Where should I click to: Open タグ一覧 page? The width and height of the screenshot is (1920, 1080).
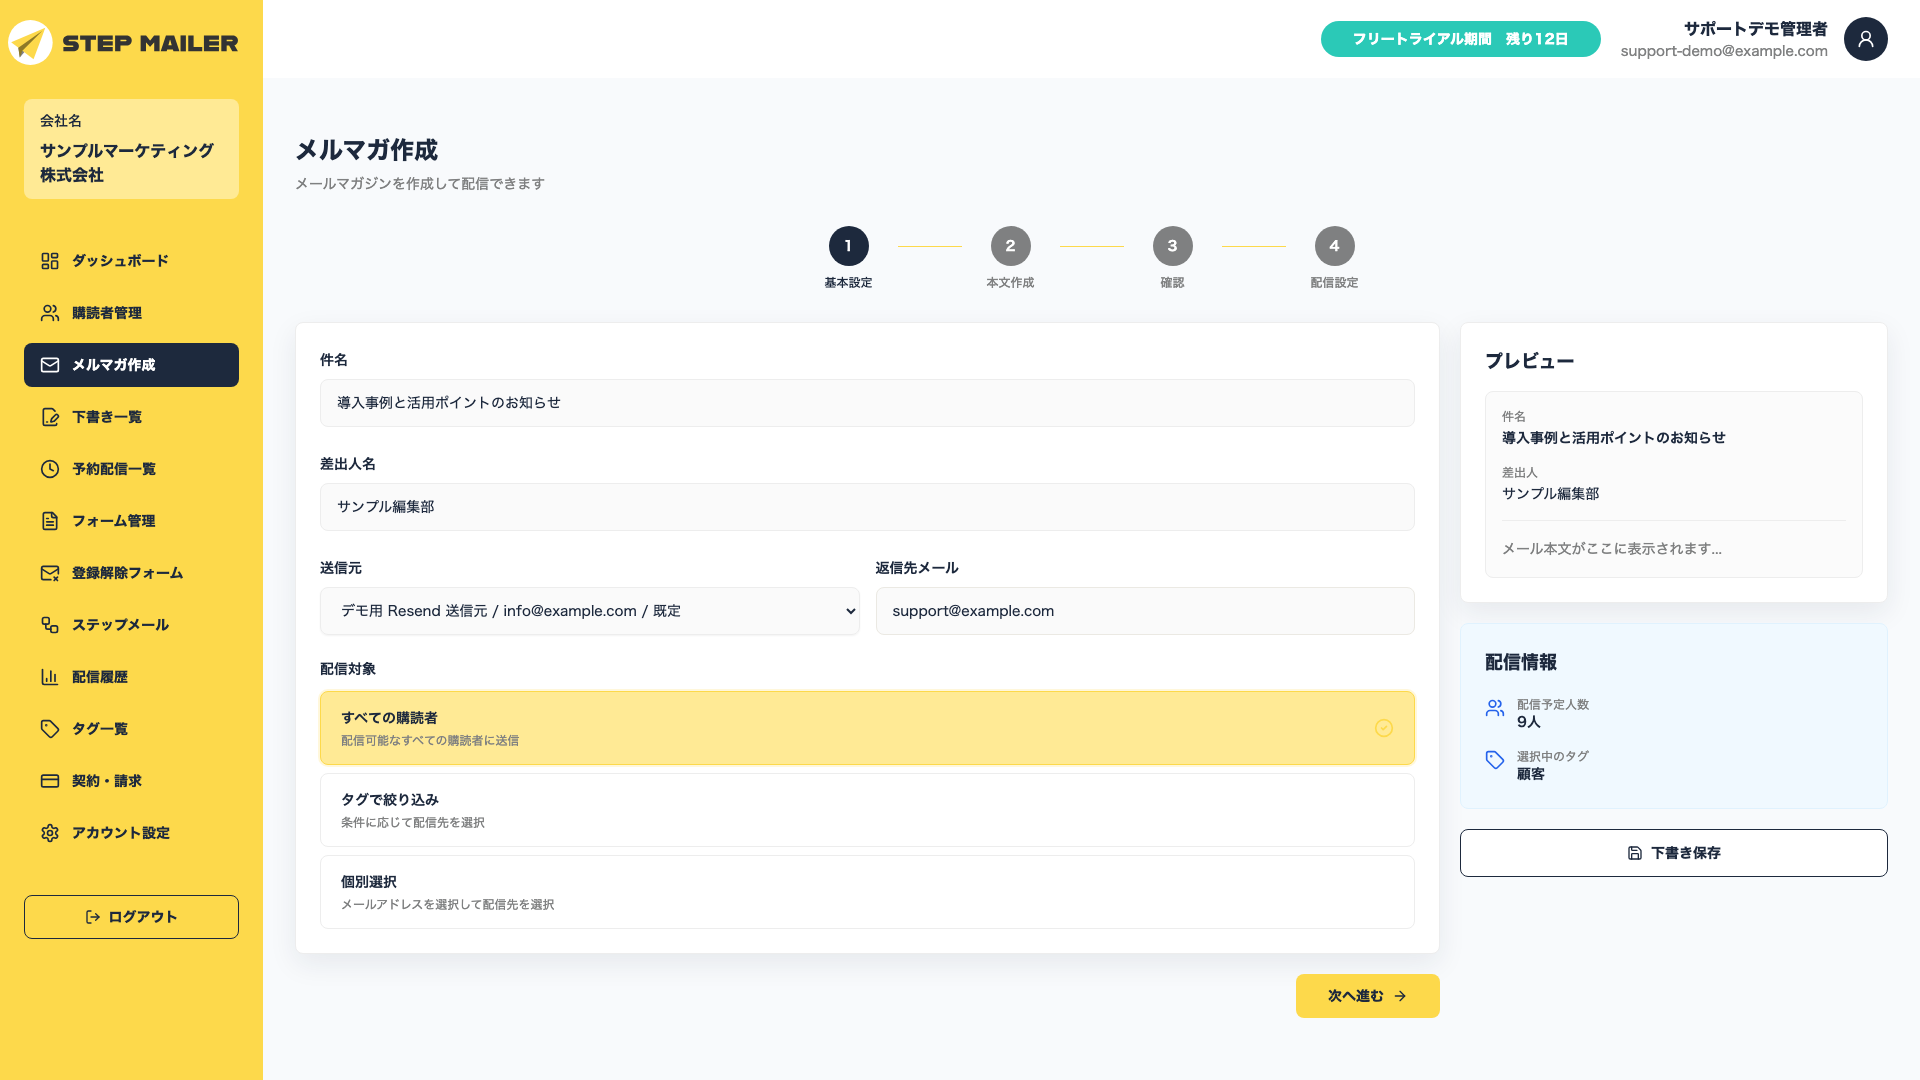click(x=131, y=729)
